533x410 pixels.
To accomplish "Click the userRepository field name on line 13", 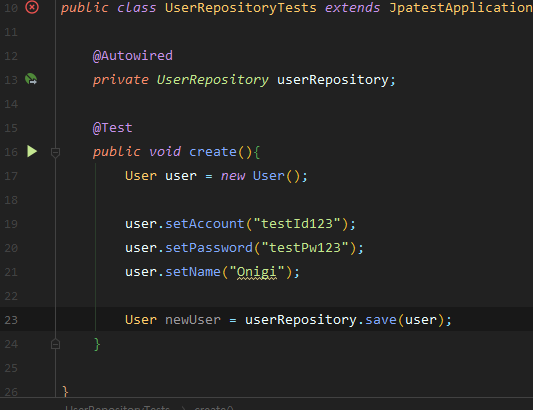I will pos(333,80).
